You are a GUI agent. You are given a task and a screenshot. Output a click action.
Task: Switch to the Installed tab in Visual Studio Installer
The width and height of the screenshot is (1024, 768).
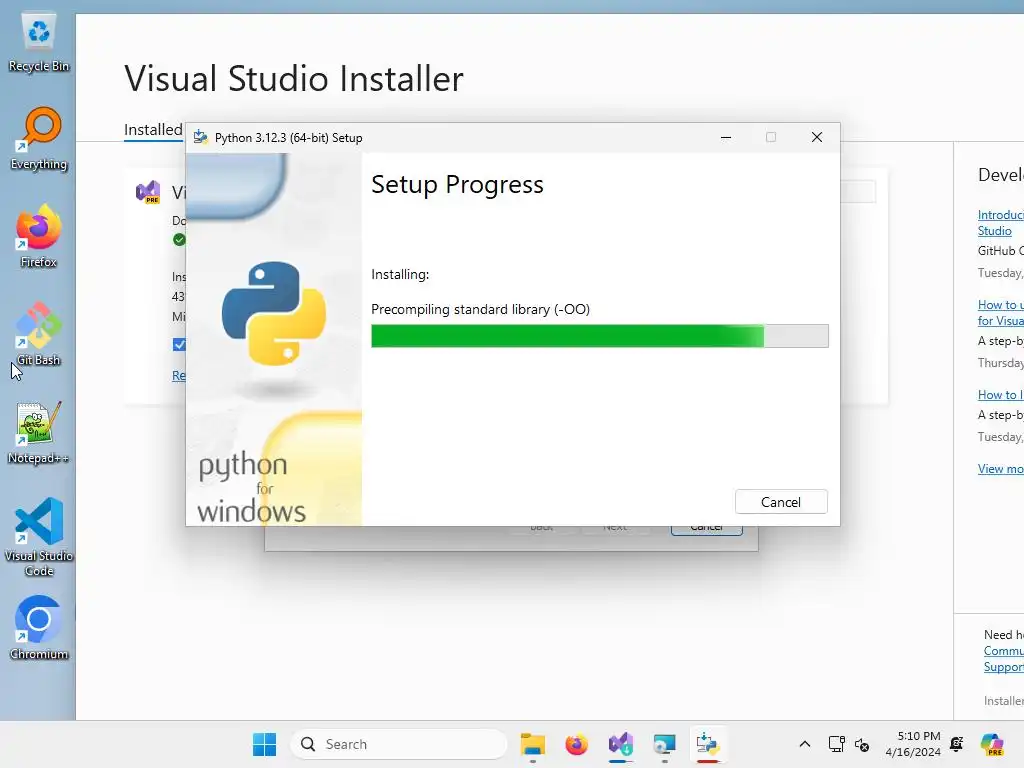click(x=153, y=129)
